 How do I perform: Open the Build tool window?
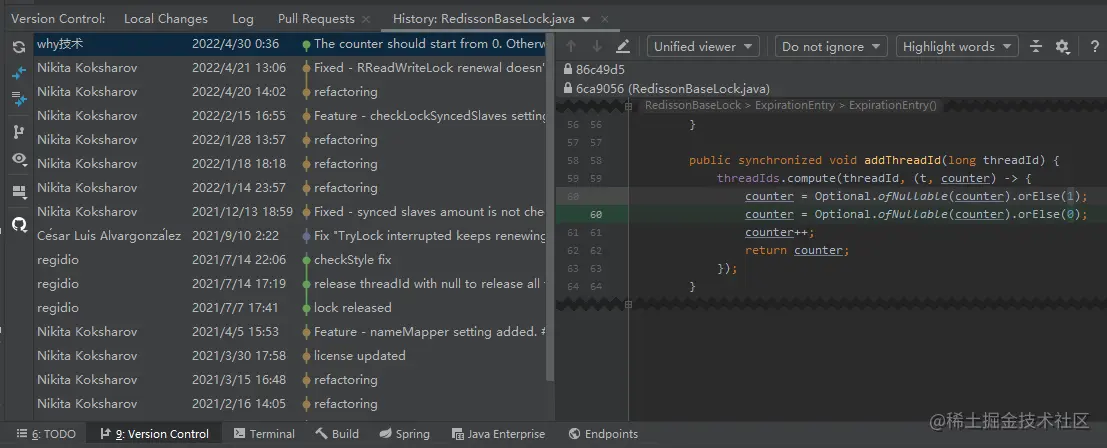[x=337, y=434]
